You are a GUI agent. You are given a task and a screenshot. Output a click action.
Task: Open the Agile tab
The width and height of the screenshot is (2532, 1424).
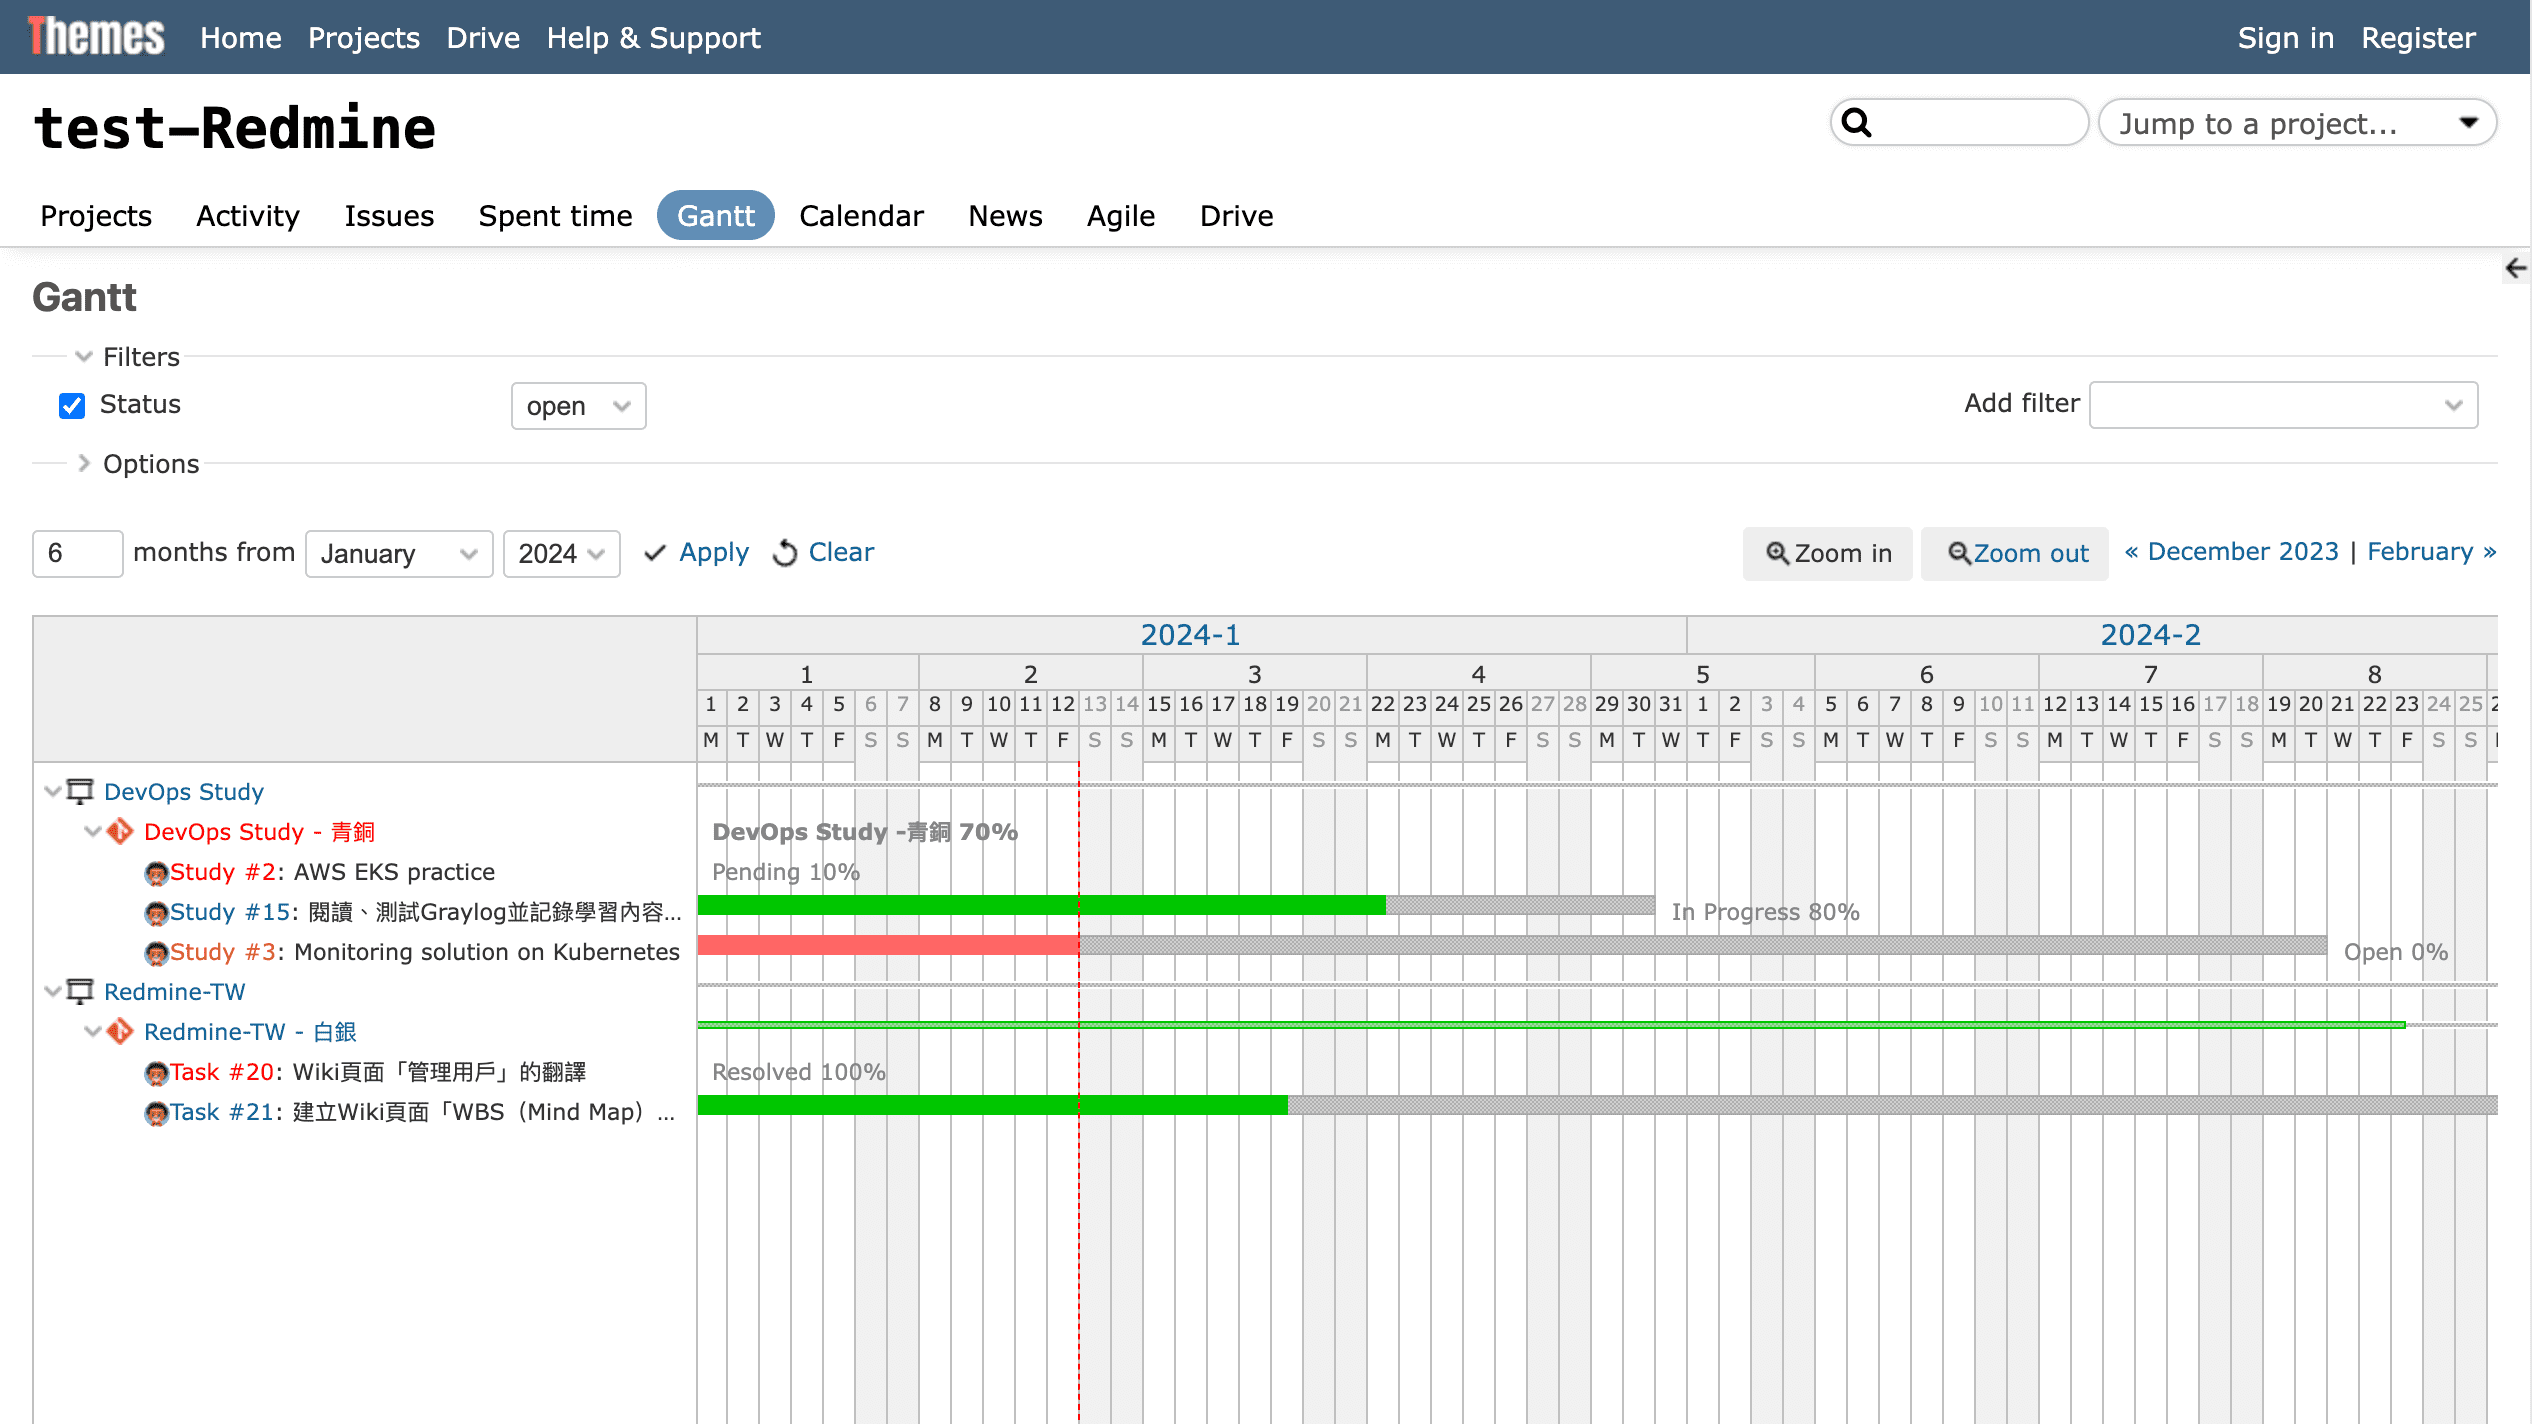(x=1120, y=216)
